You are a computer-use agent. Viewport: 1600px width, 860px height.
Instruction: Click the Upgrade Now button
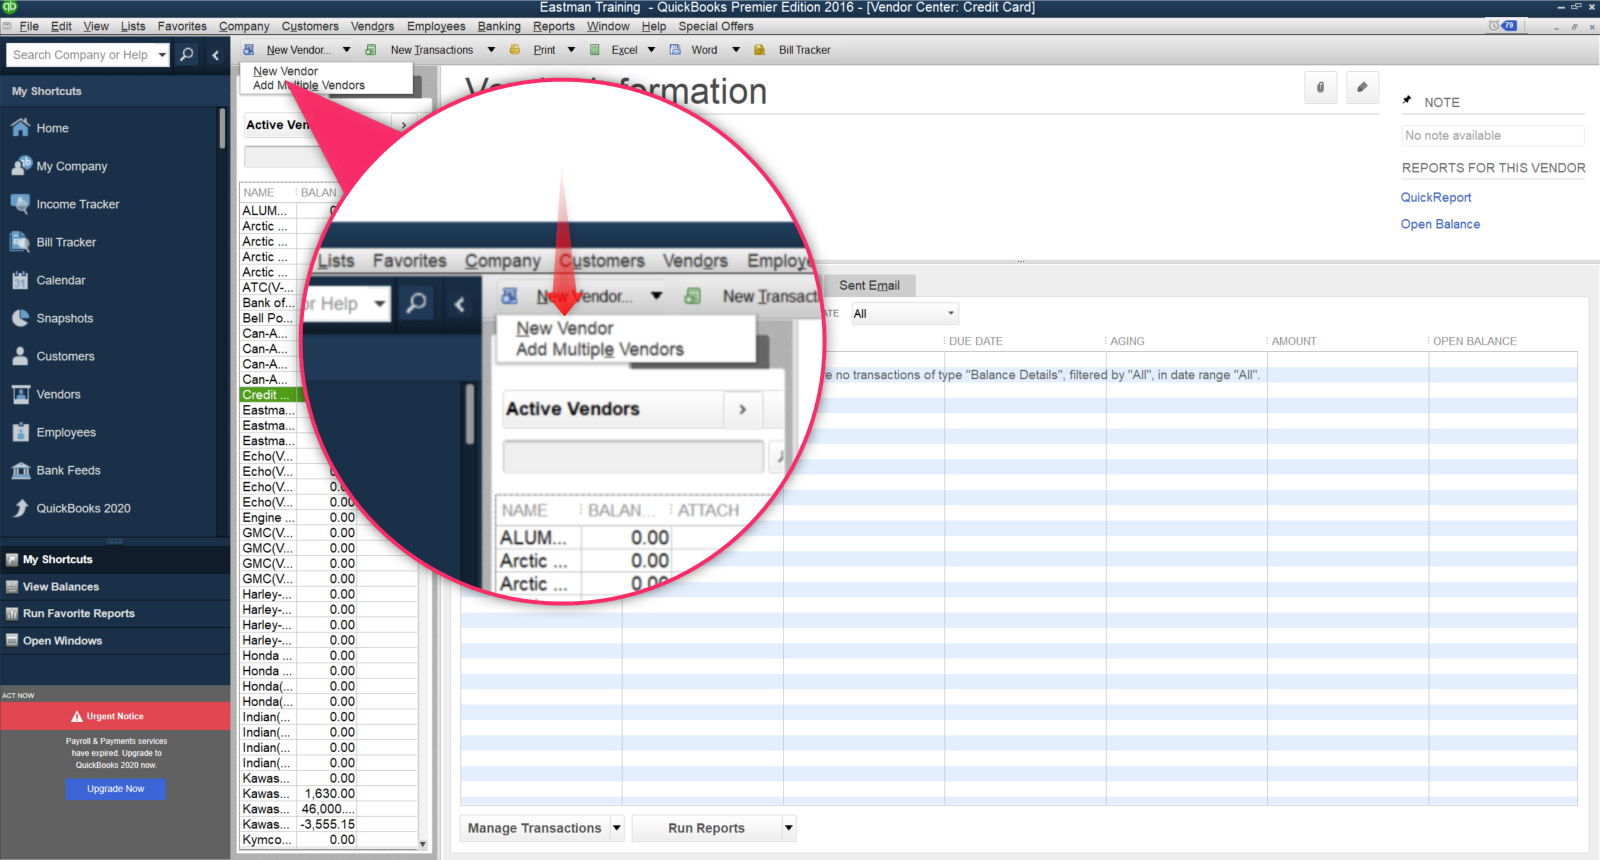pyautogui.click(x=115, y=789)
